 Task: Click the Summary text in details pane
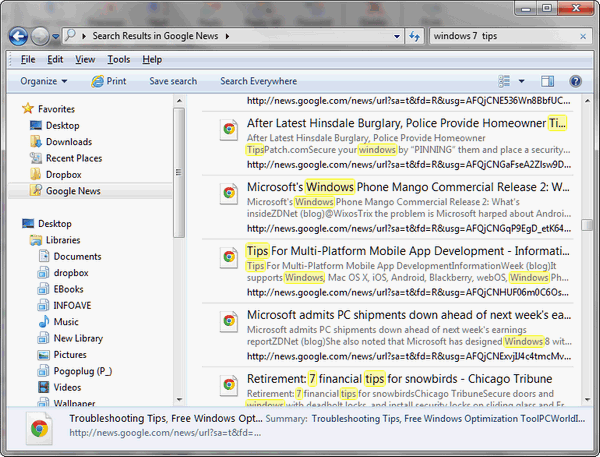pyautogui.click(x=448, y=419)
